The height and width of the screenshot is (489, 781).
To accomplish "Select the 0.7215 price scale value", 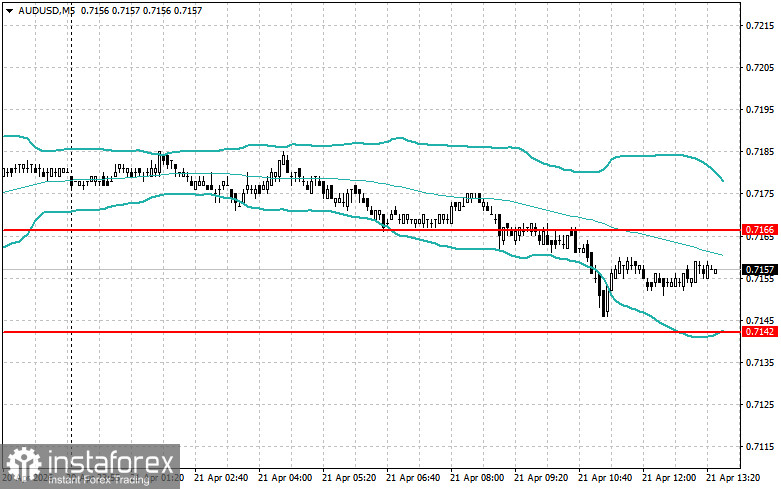I will click(760, 25).
